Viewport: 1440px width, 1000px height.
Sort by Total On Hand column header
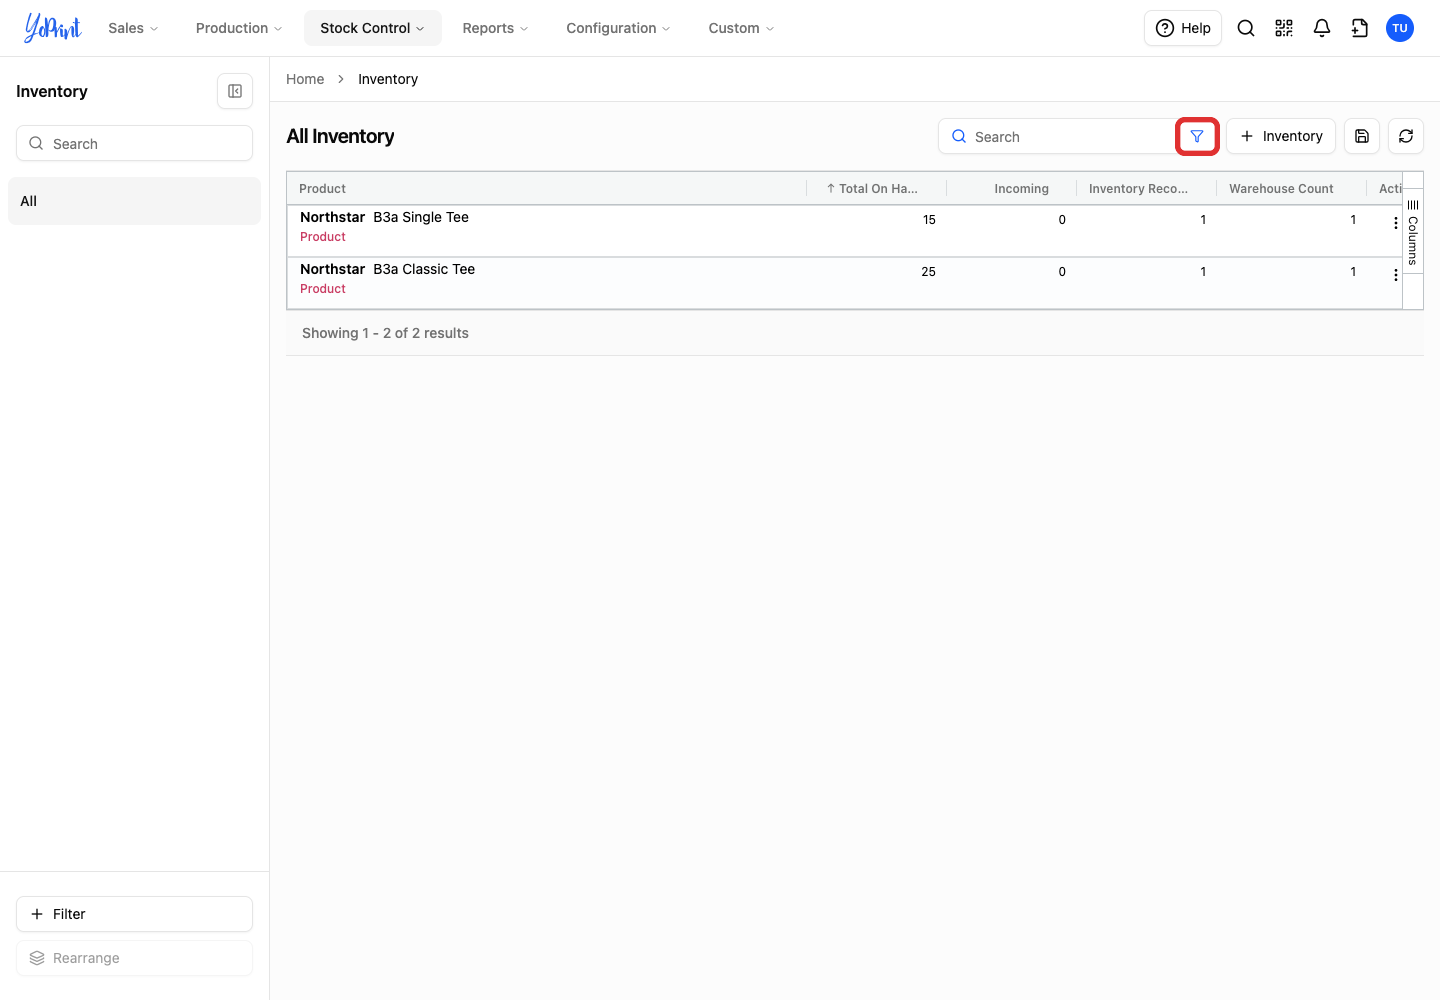point(877,188)
